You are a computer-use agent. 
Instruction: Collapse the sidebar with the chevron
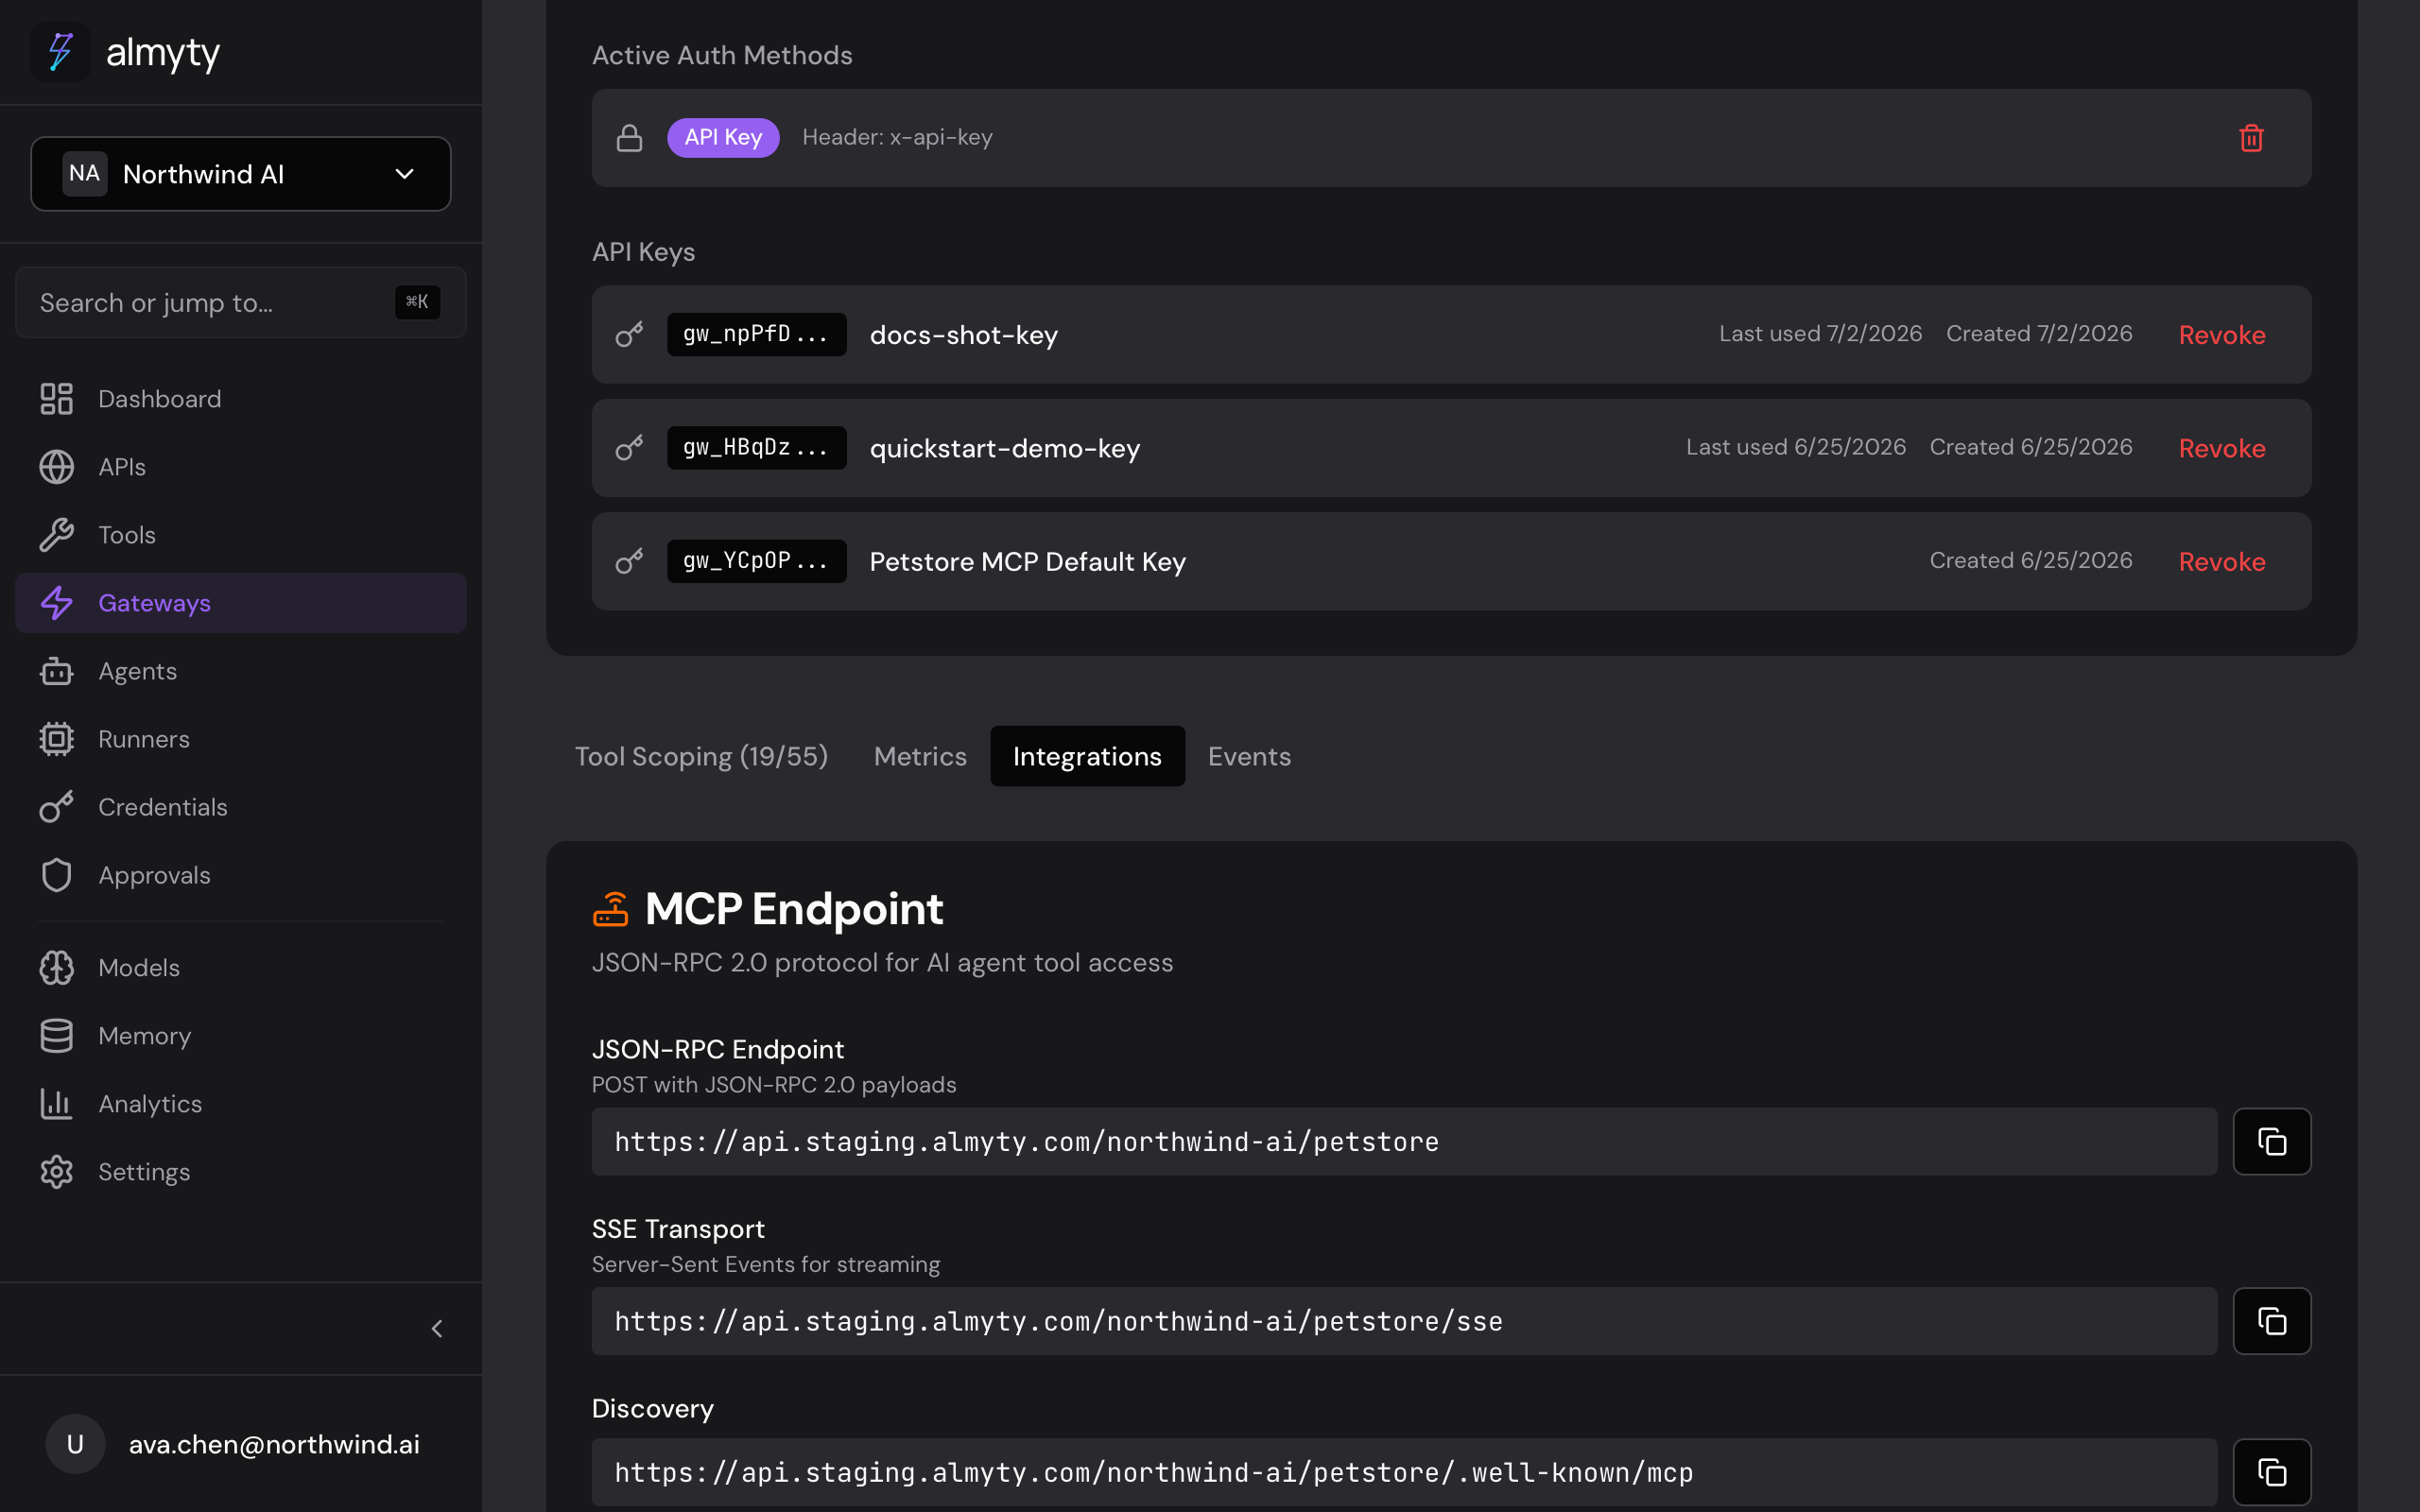tap(437, 1329)
